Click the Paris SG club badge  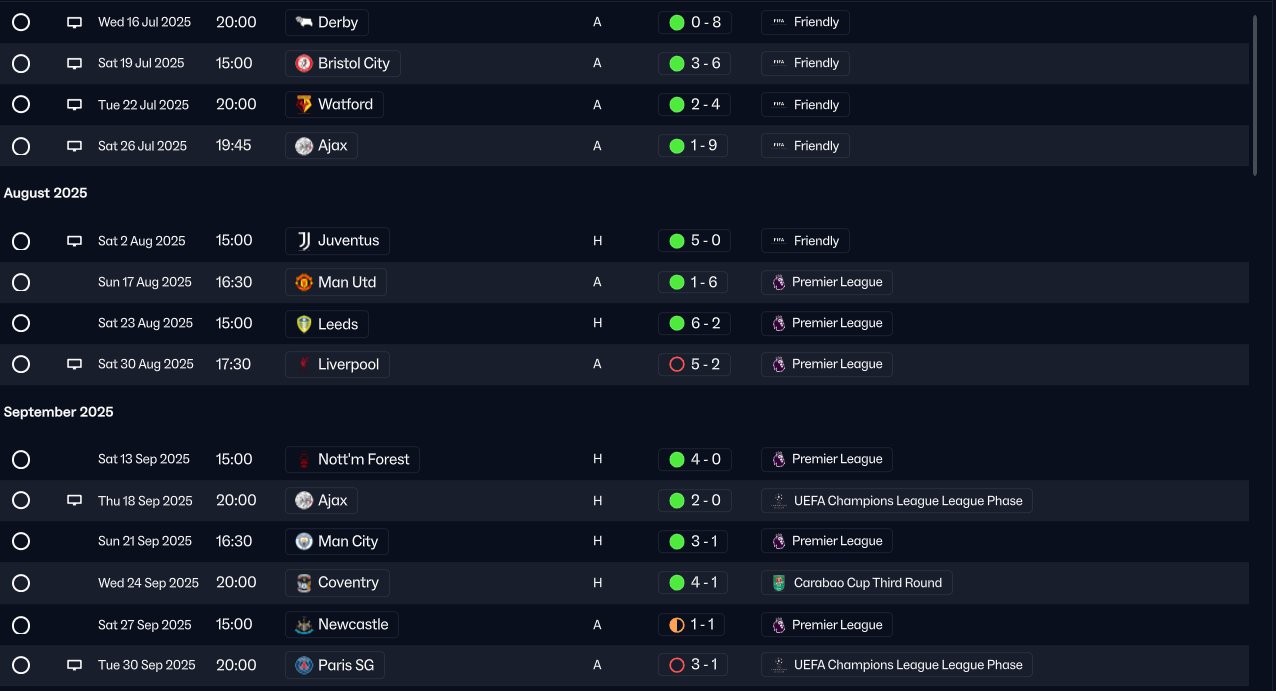(304, 665)
